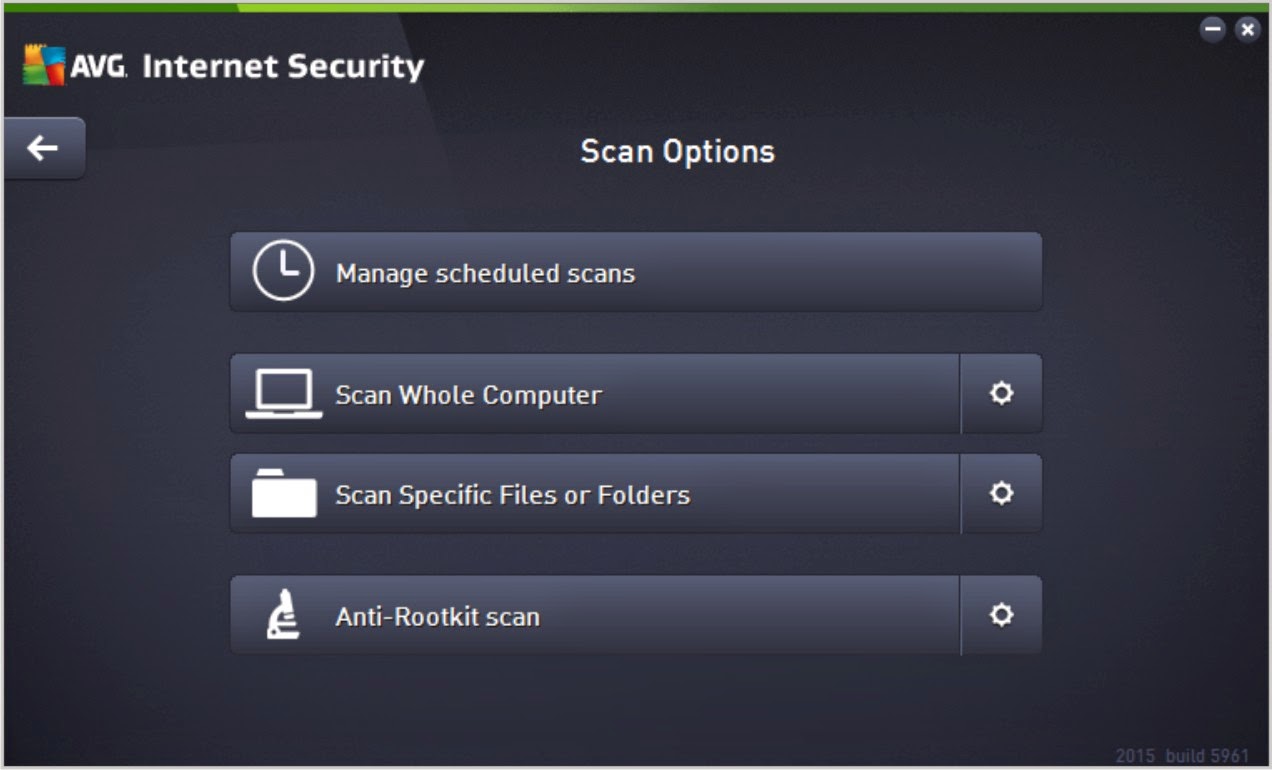Start Scan Whole Computer
Screen dimensions: 1272x770
(468, 395)
